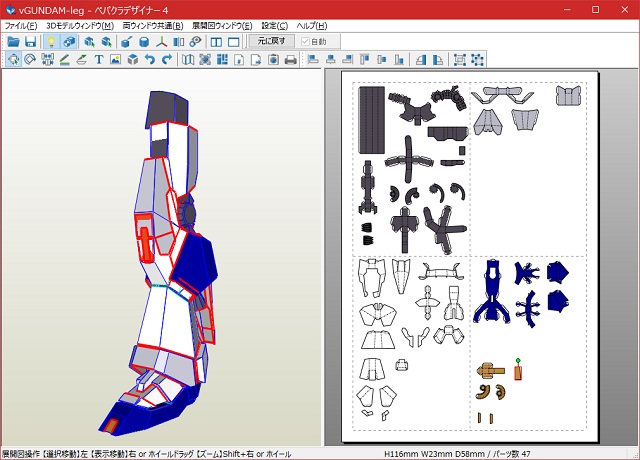The width and height of the screenshot is (640, 460).
Task: Minimize the Pepakura Designer window
Action: (567, 9)
